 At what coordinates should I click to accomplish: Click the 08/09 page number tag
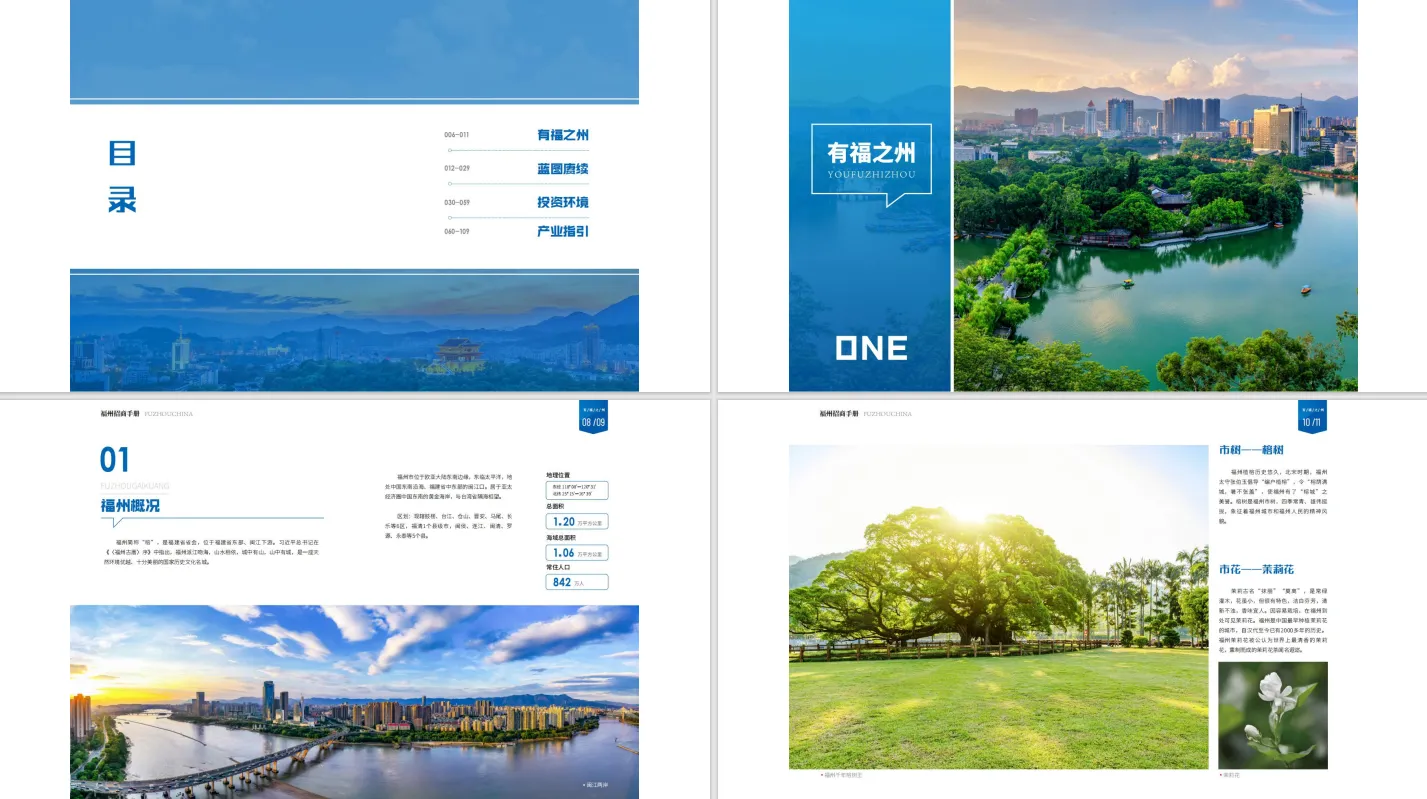[x=594, y=418]
